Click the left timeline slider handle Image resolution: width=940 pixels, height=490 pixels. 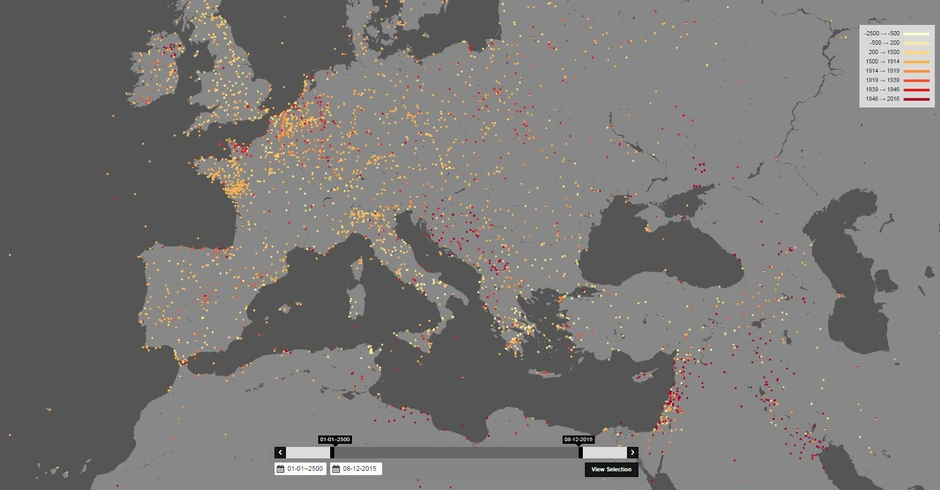click(332, 452)
